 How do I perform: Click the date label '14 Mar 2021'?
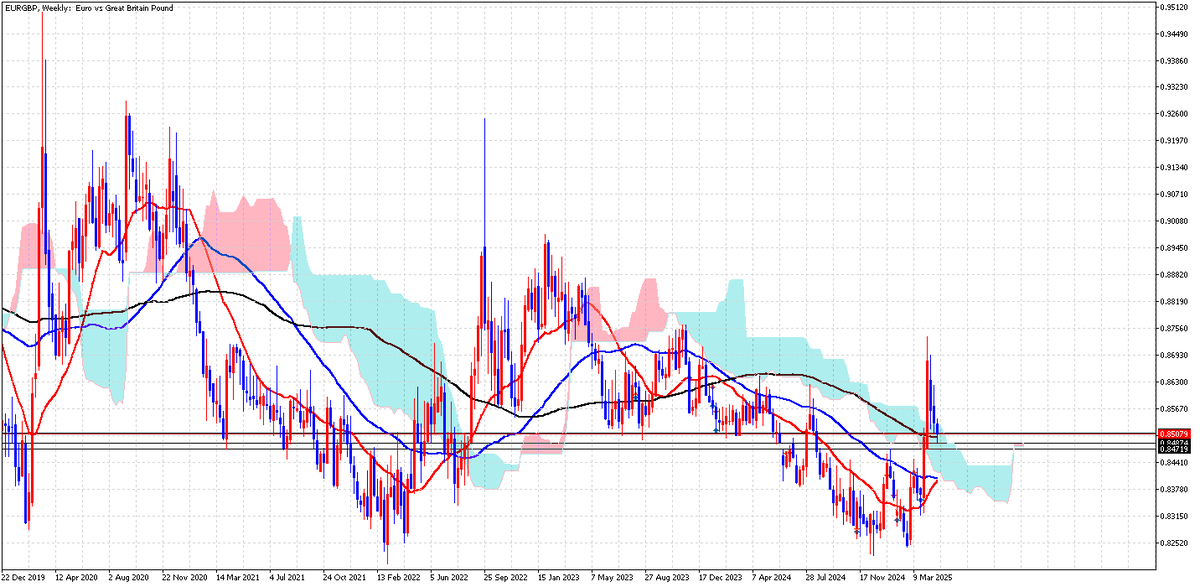click(238, 578)
